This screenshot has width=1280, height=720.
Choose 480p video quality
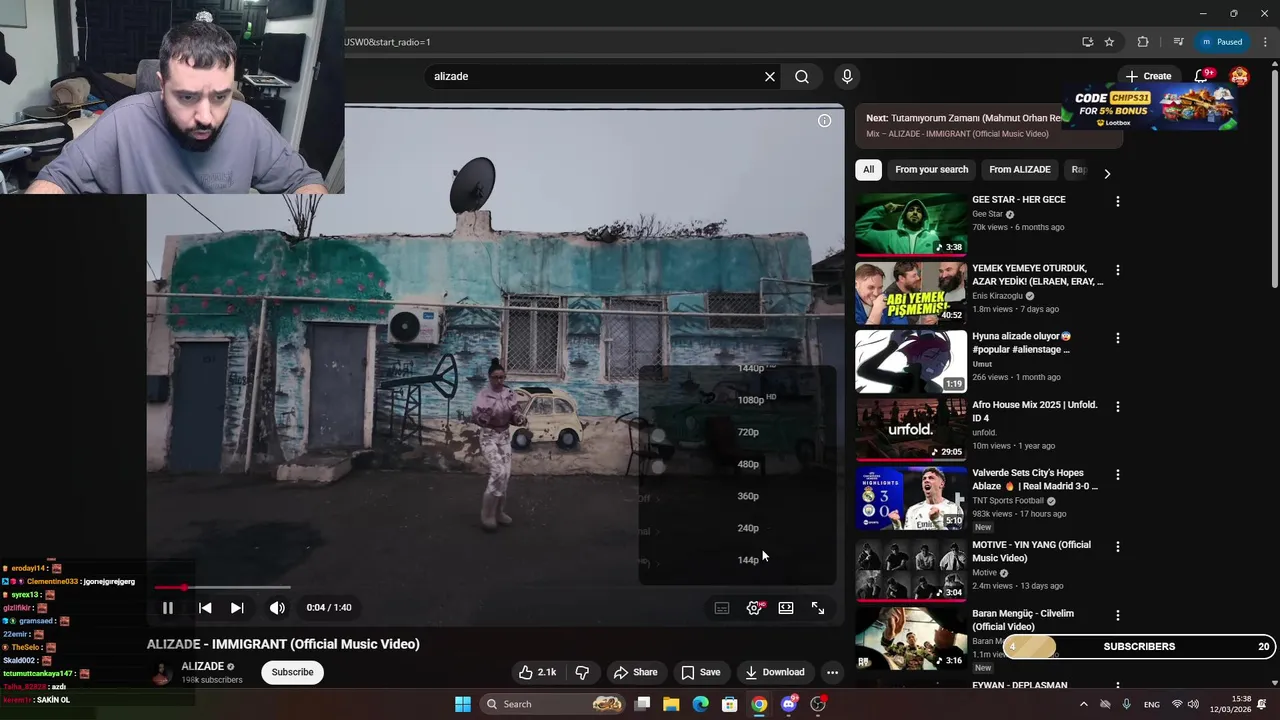click(748, 464)
